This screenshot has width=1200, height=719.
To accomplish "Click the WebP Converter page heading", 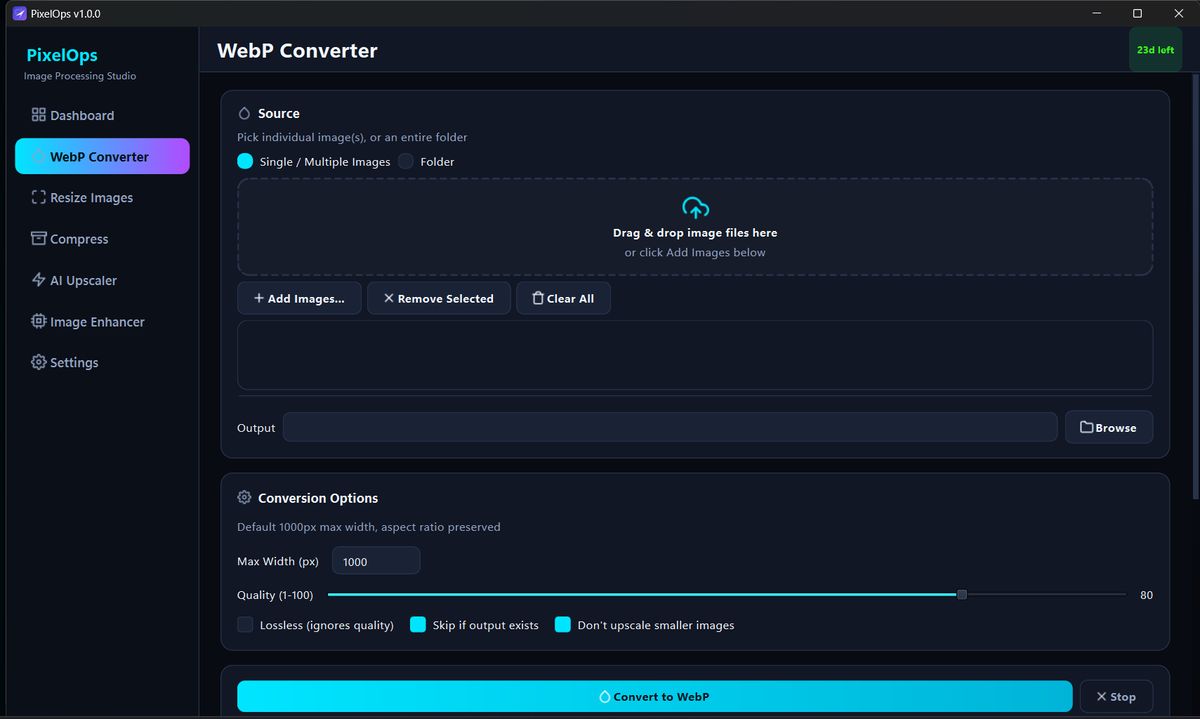I will (297, 51).
